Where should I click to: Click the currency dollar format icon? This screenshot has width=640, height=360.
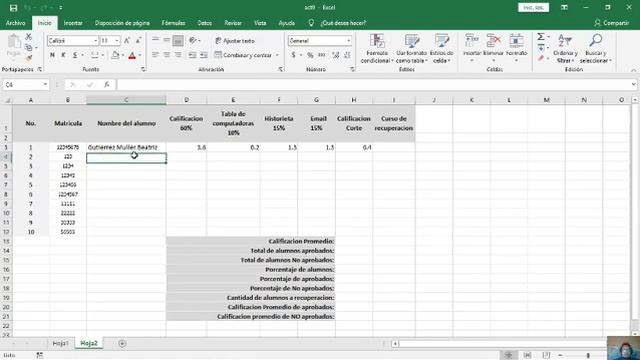(x=293, y=55)
